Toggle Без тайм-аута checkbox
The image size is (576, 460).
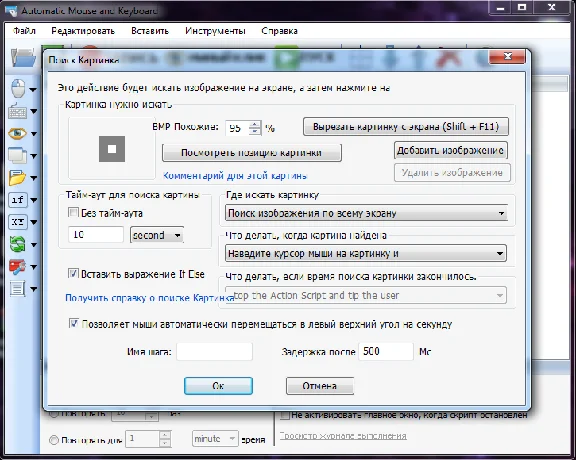[x=73, y=212]
